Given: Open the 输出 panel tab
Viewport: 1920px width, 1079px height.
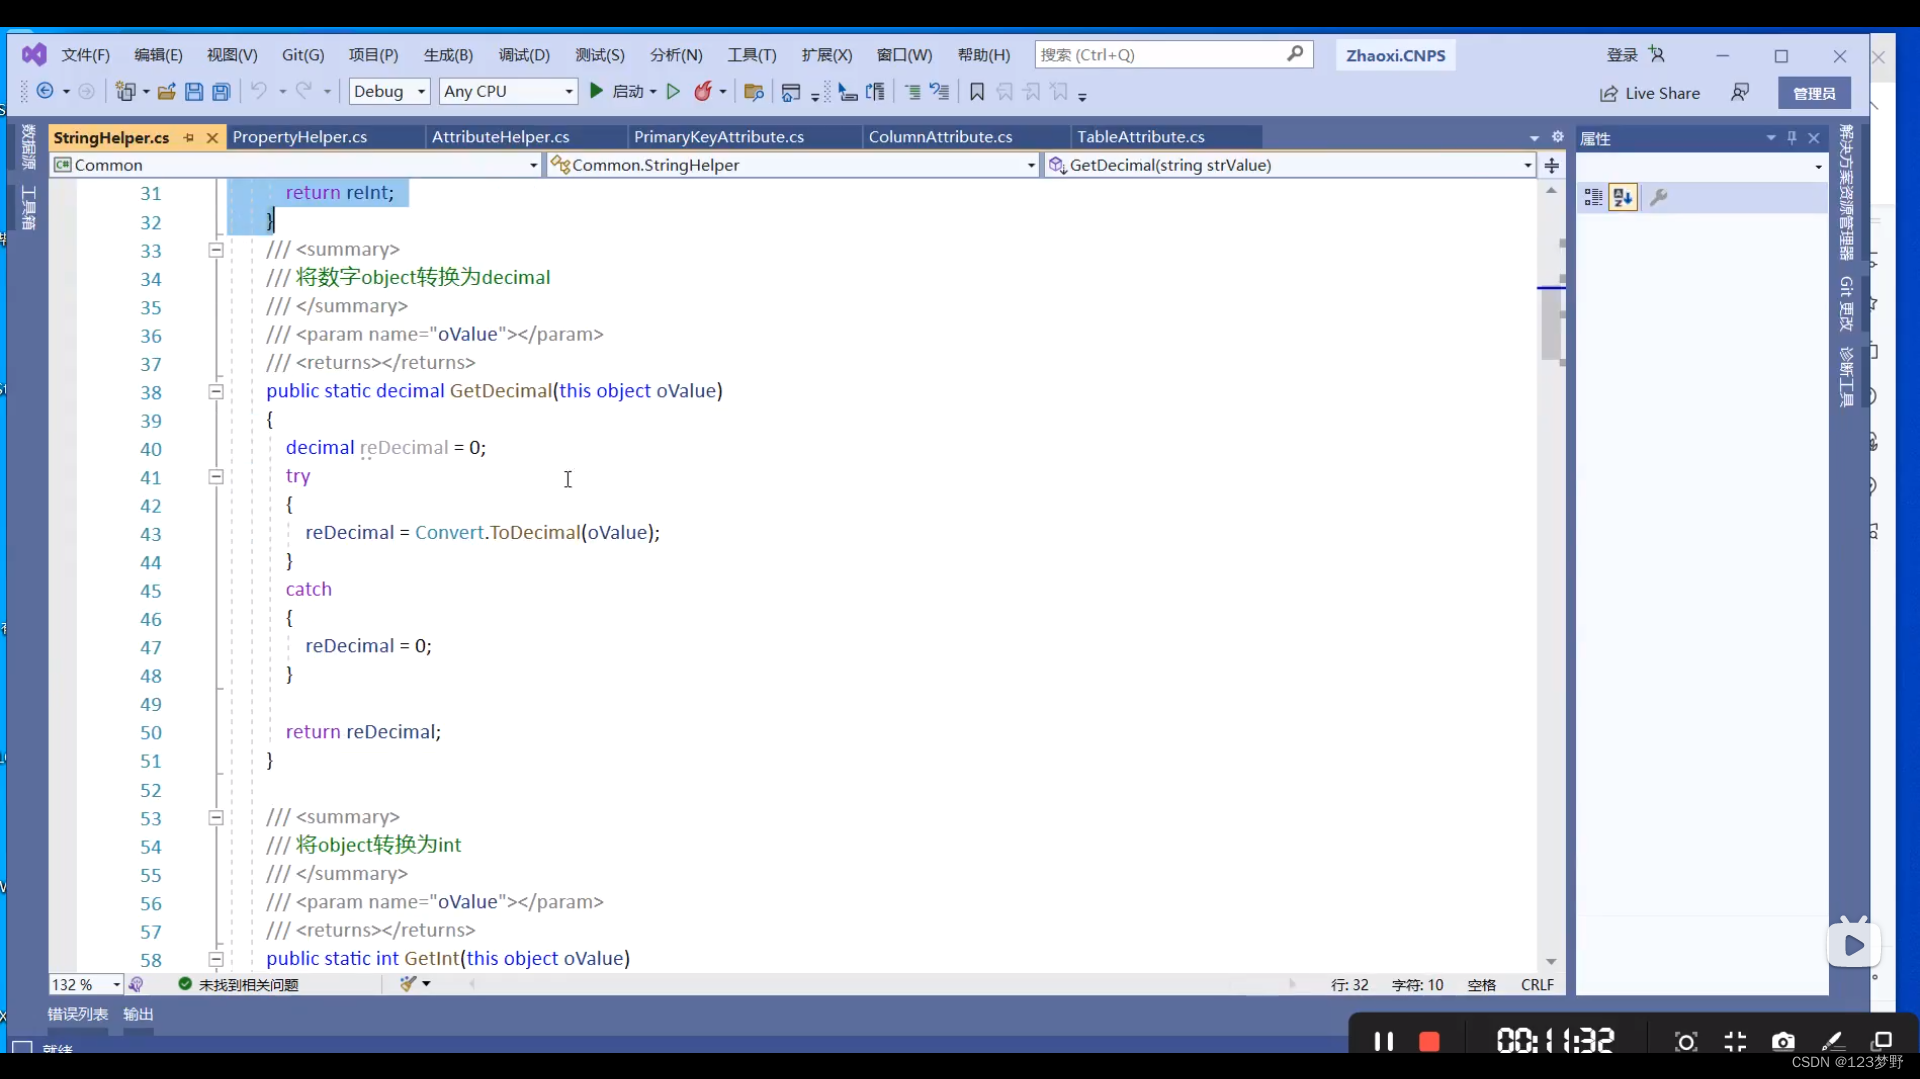Looking at the screenshot, I should click(x=138, y=1014).
